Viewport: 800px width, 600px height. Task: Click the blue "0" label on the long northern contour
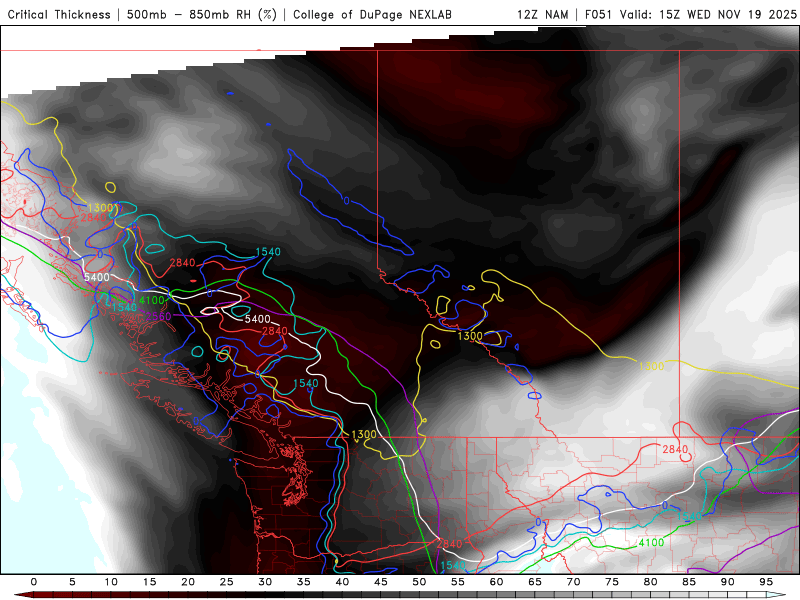pyautogui.click(x=346, y=201)
